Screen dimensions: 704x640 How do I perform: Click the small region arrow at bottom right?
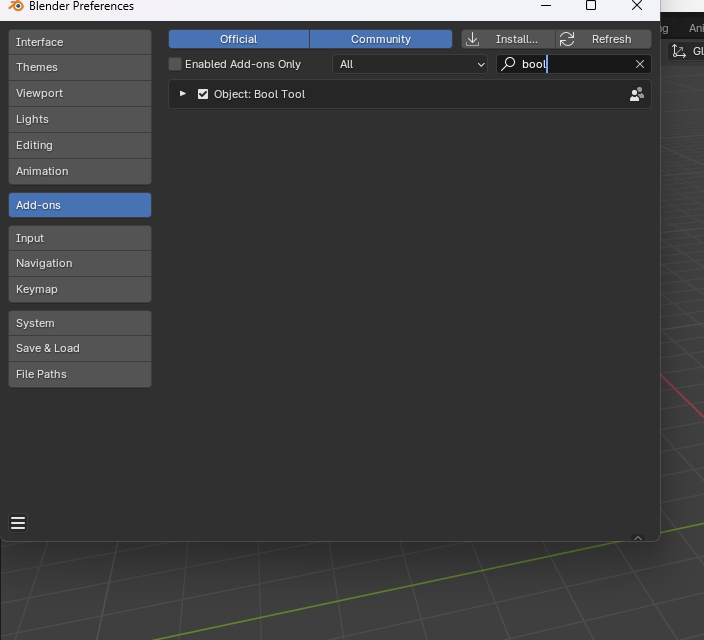(x=638, y=538)
